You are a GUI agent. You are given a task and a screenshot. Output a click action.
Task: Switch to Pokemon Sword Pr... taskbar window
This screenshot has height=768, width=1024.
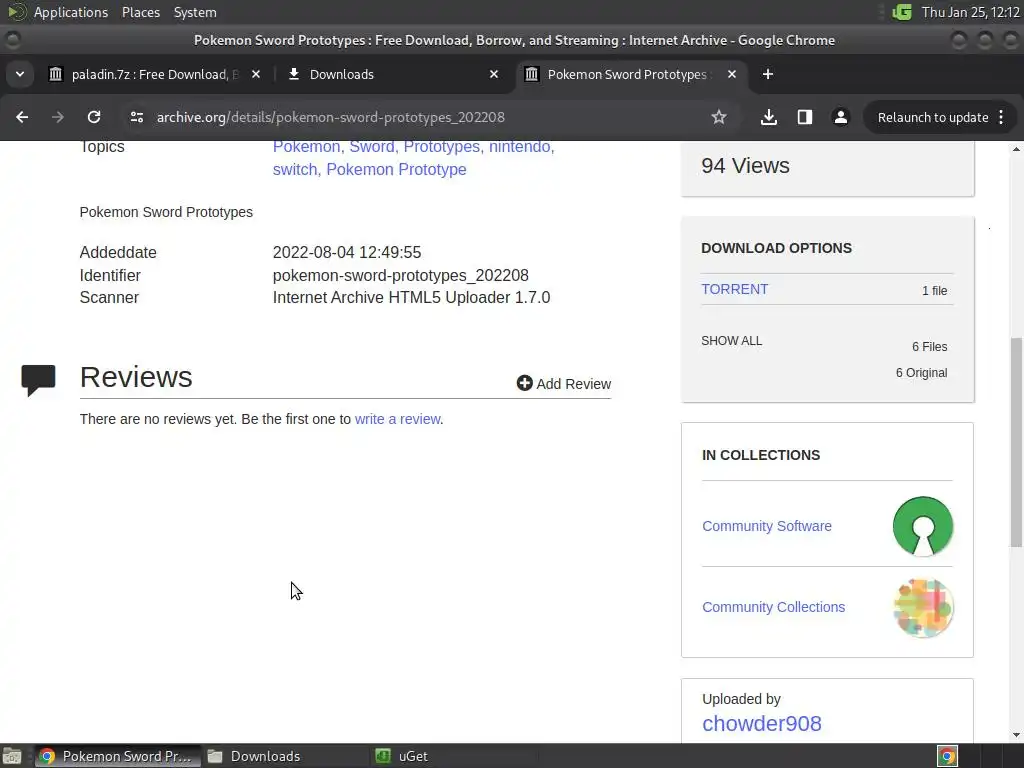[118, 756]
